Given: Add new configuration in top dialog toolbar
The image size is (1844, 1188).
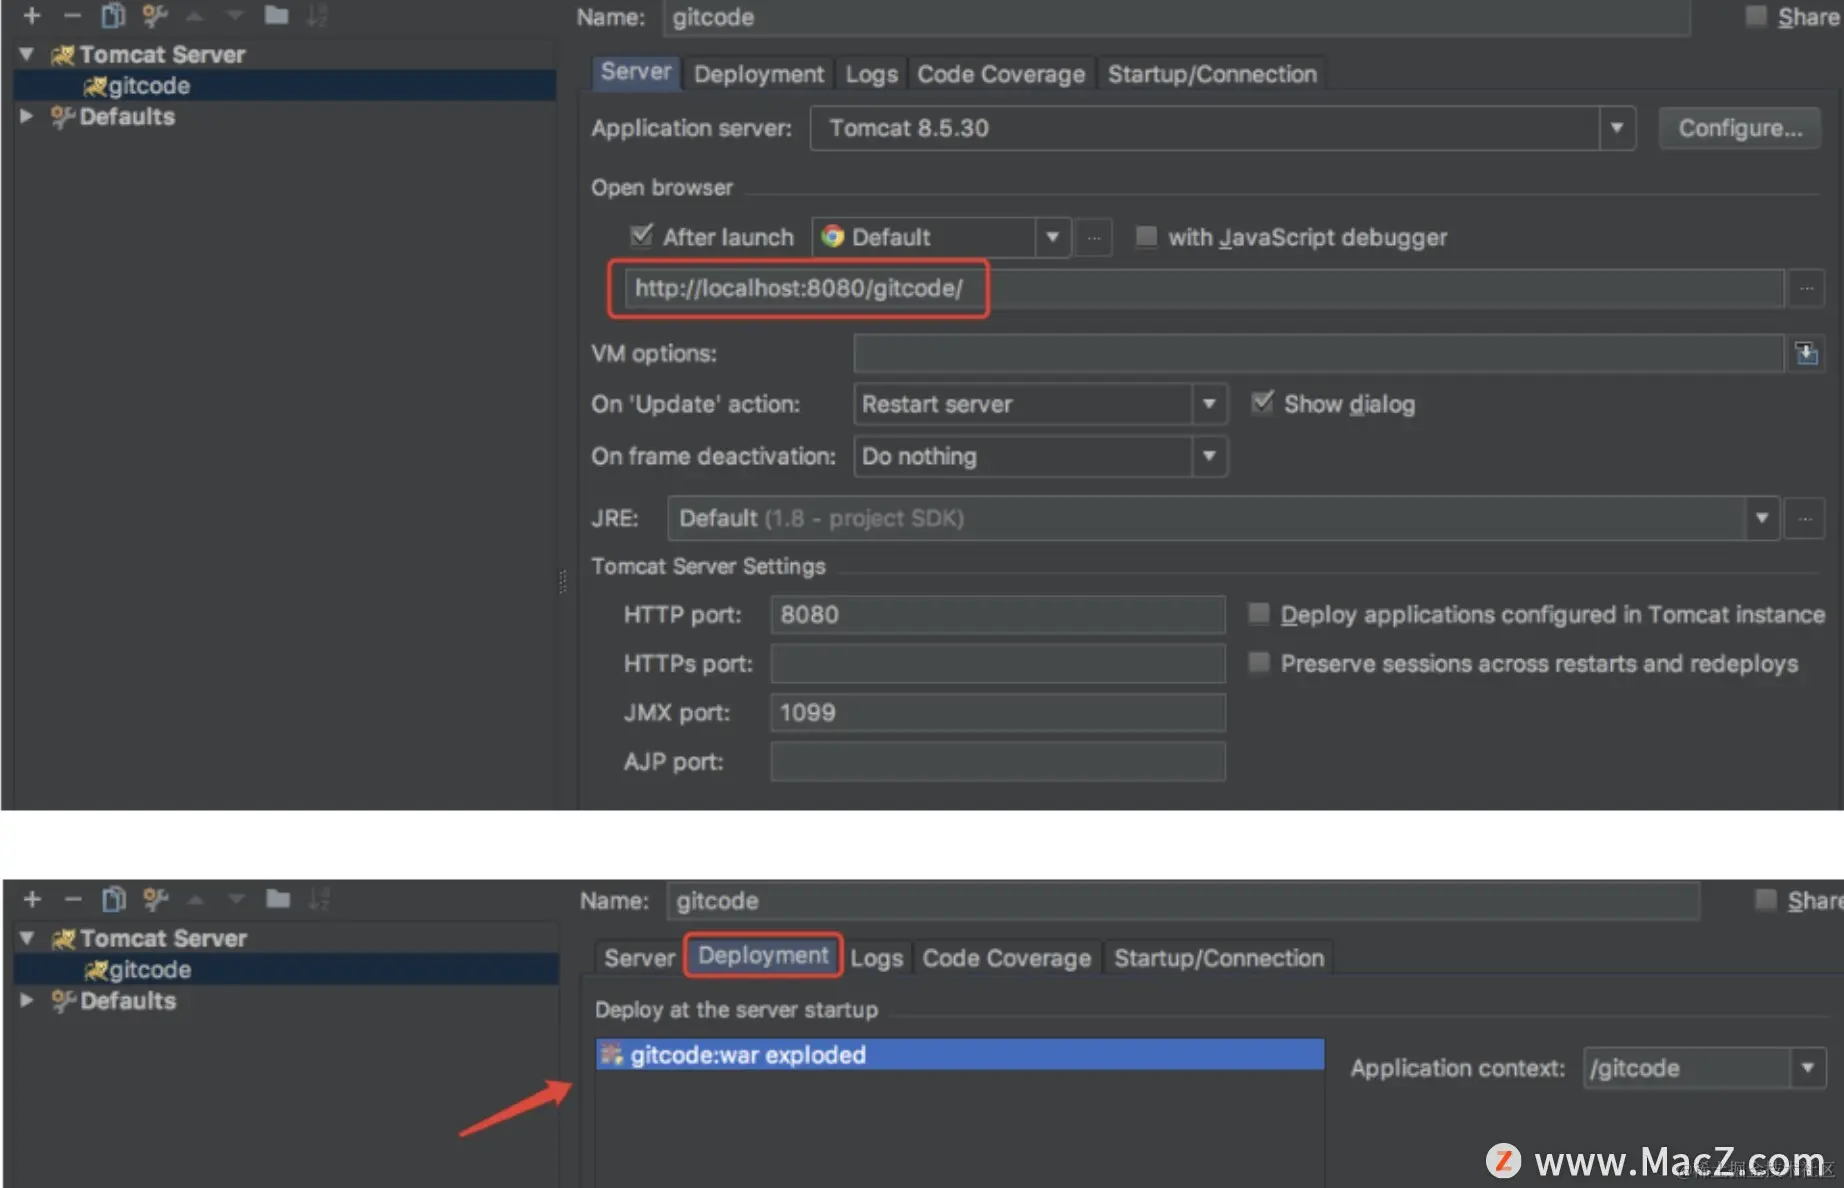Looking at the screenshot, I should (32, 15).
